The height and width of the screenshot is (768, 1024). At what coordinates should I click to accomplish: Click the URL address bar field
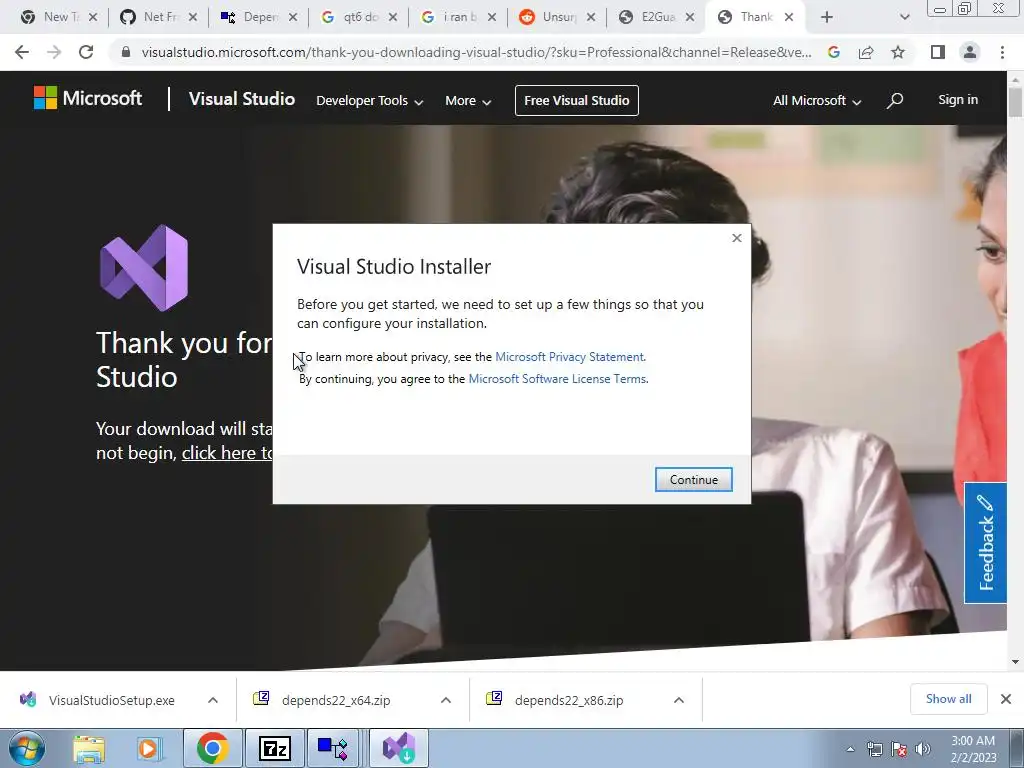[477, 52]
